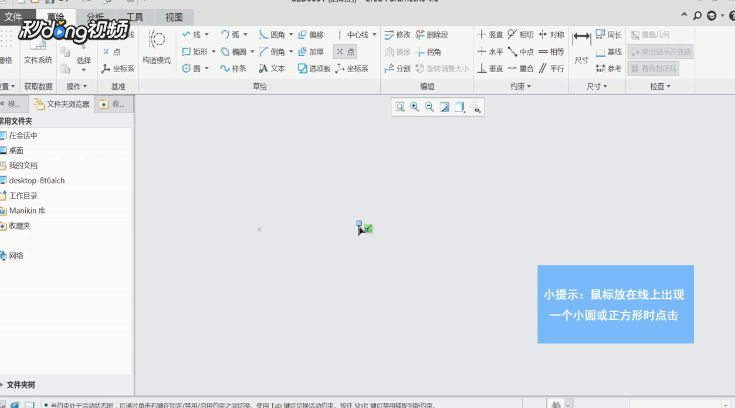Toggle Shade Closed Loops (着色封闭环)

click(x=654, y=68)
